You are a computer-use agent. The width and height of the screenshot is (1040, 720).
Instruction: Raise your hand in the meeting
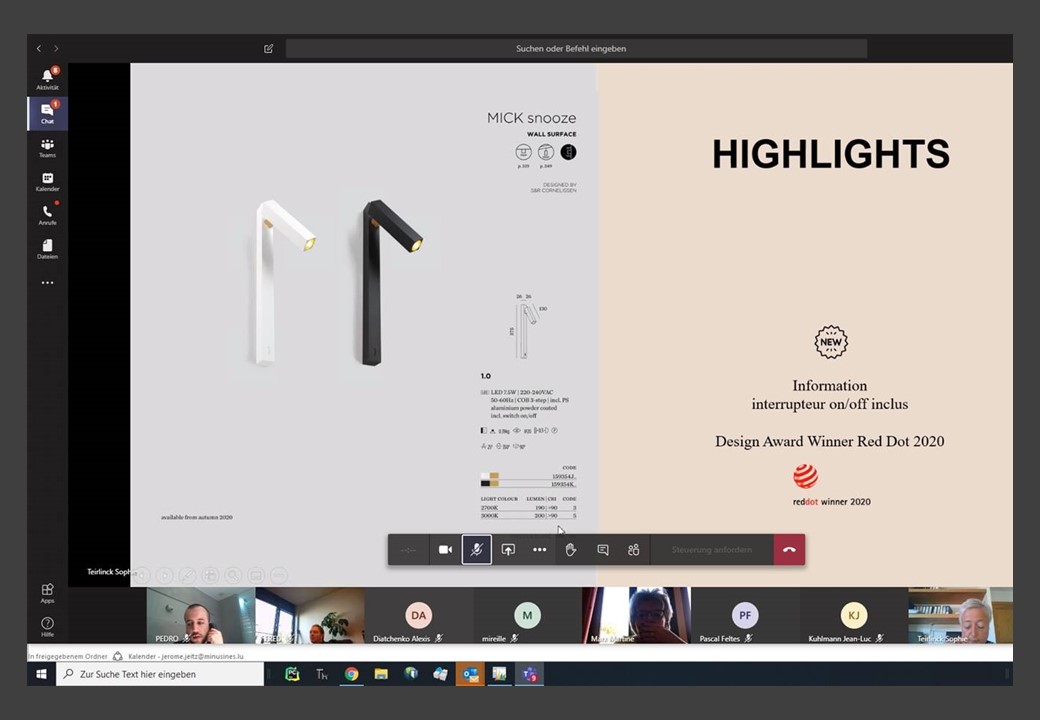571,550
